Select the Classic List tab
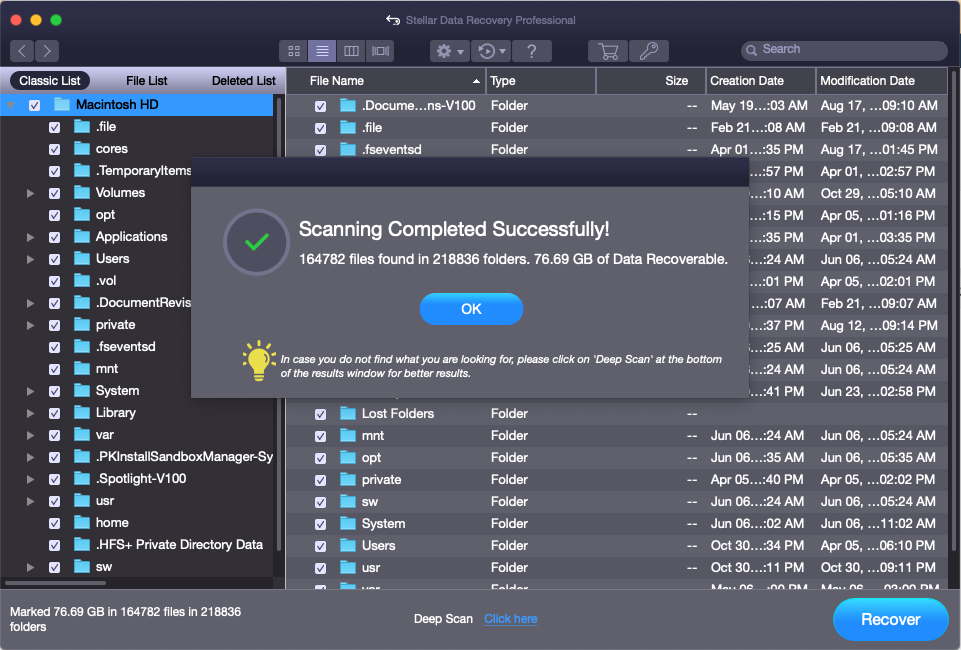The height and width of the screenshot is (650, 961). (50, 81)
